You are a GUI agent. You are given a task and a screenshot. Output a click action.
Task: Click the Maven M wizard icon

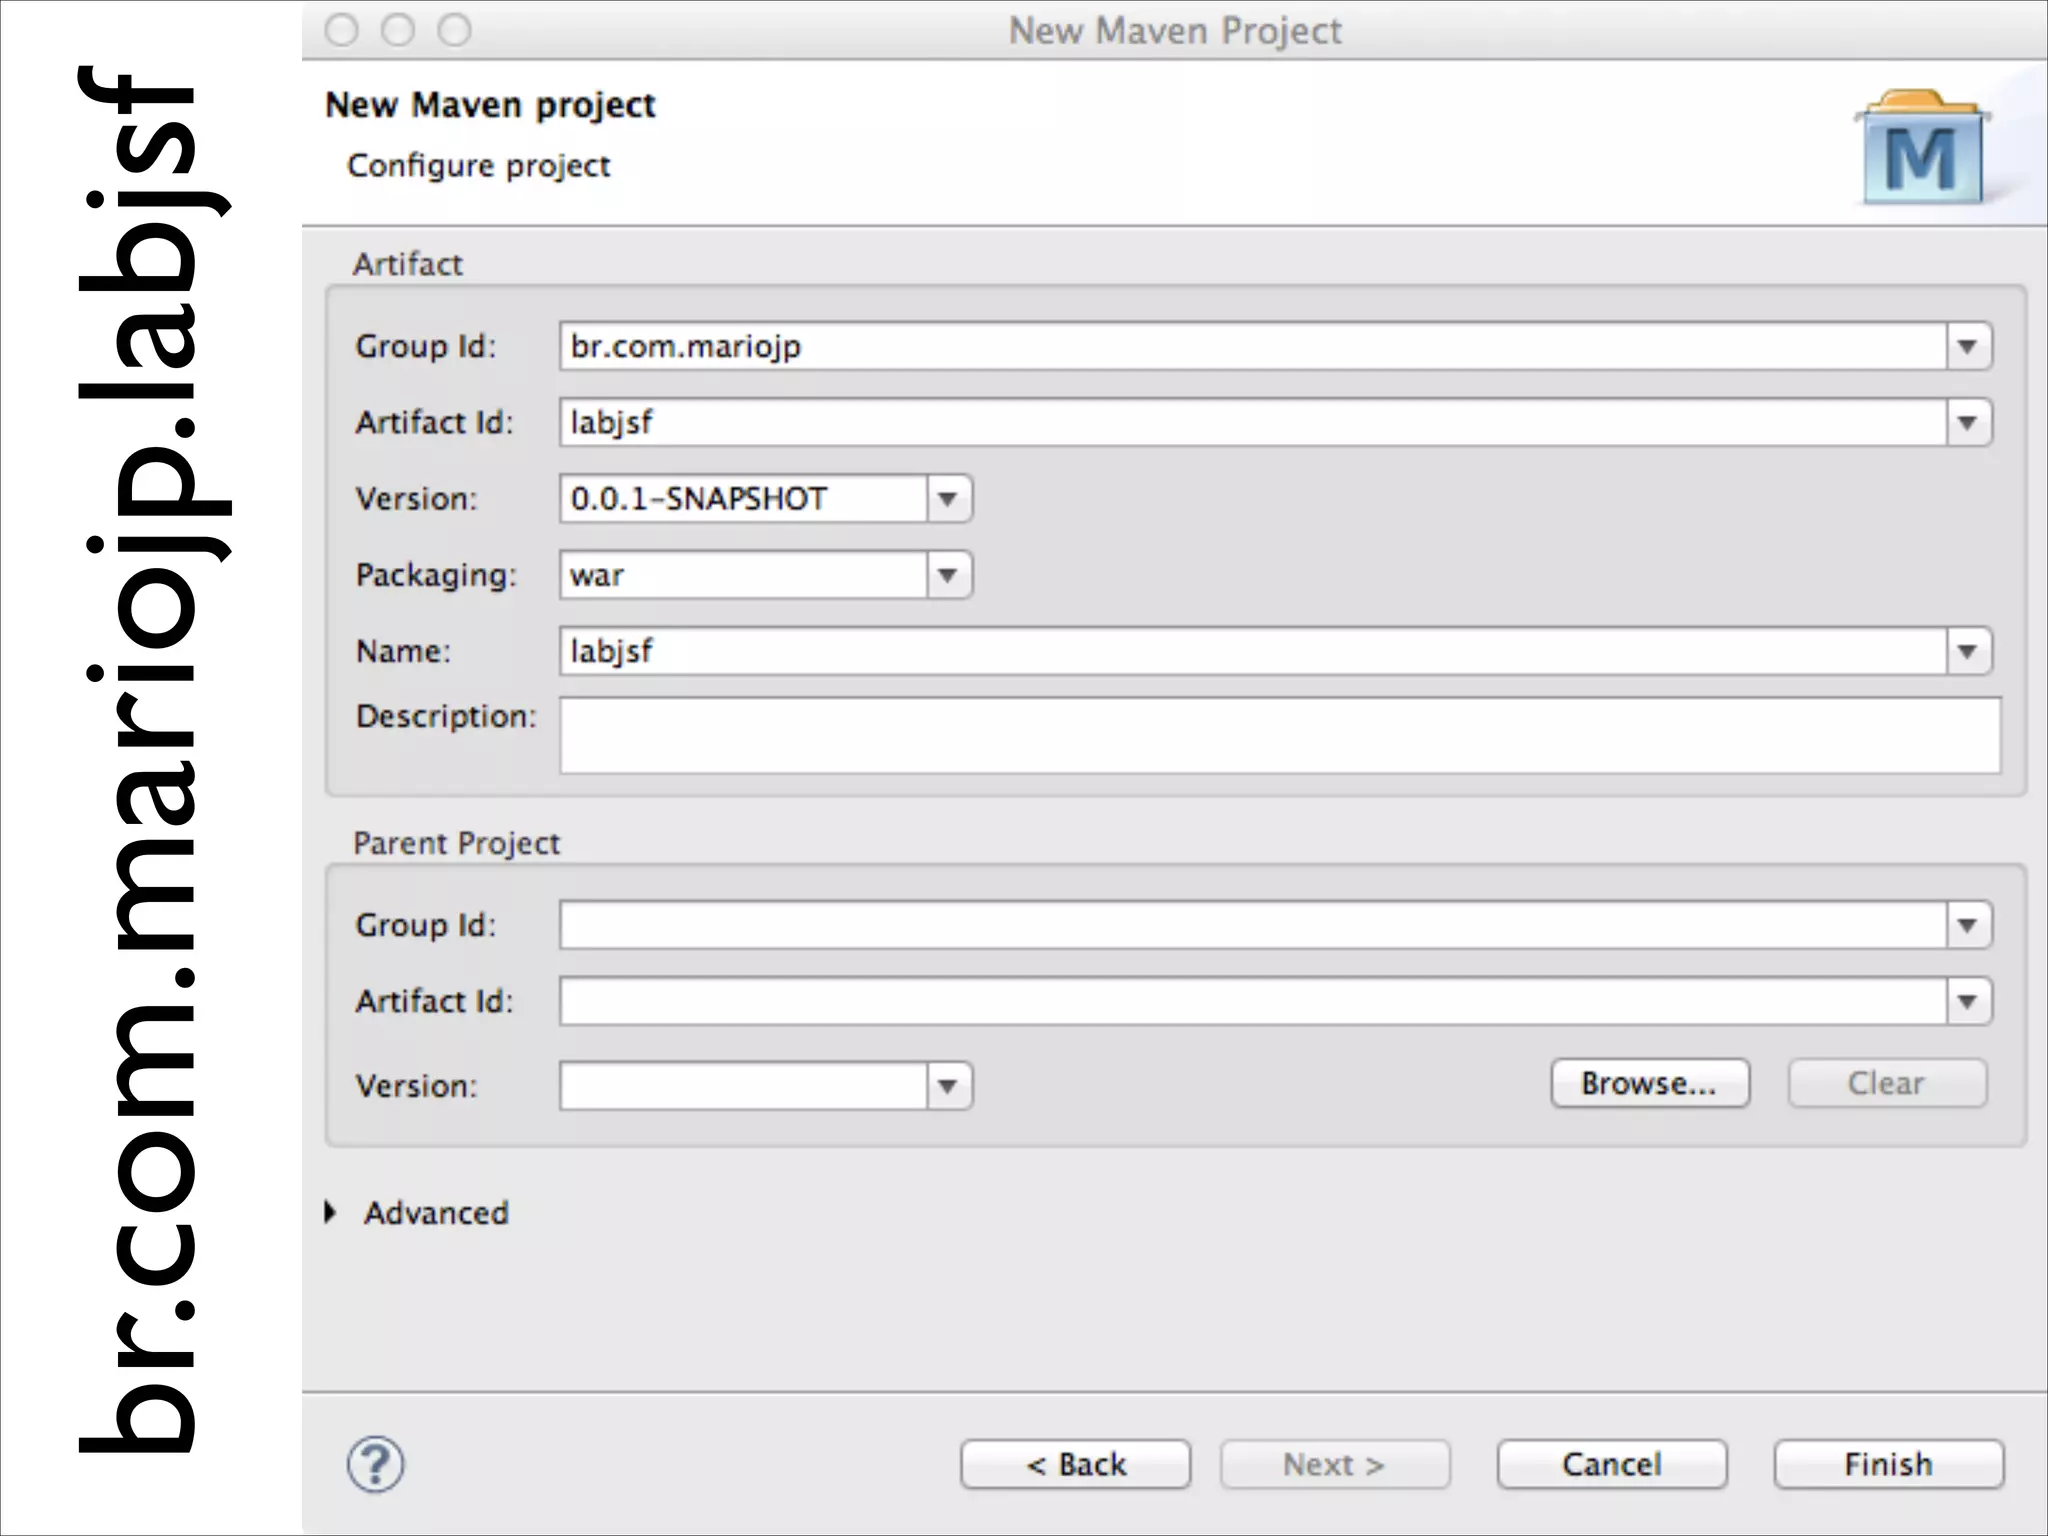point(1921,150)
